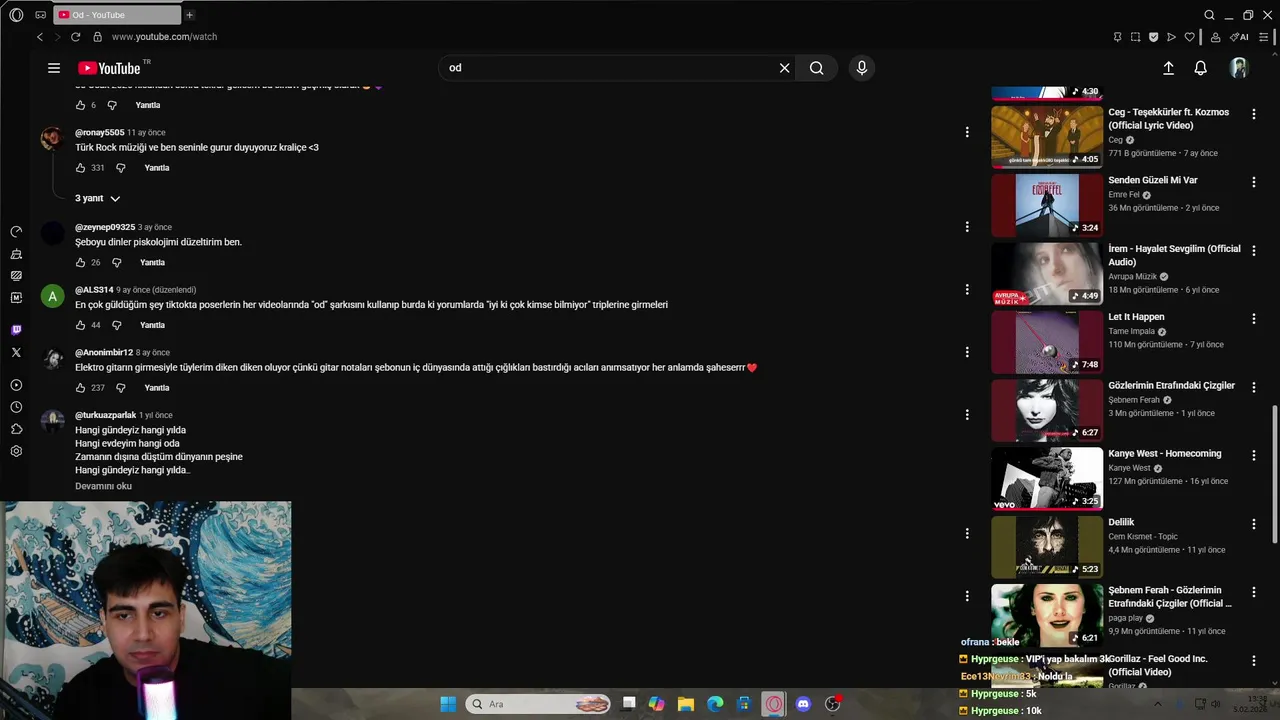
Task: Open the Ceg - Teşekkürler video thumbnail
Action: click(1047, 137)
